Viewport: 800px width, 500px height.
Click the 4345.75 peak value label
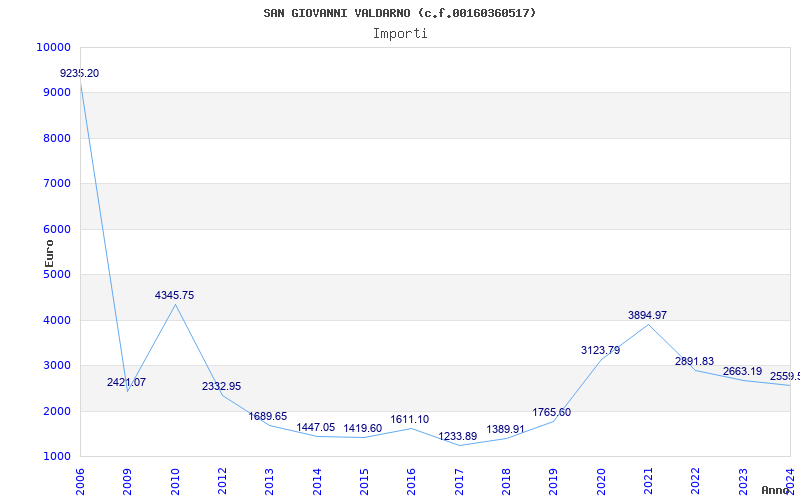point(174,295)
